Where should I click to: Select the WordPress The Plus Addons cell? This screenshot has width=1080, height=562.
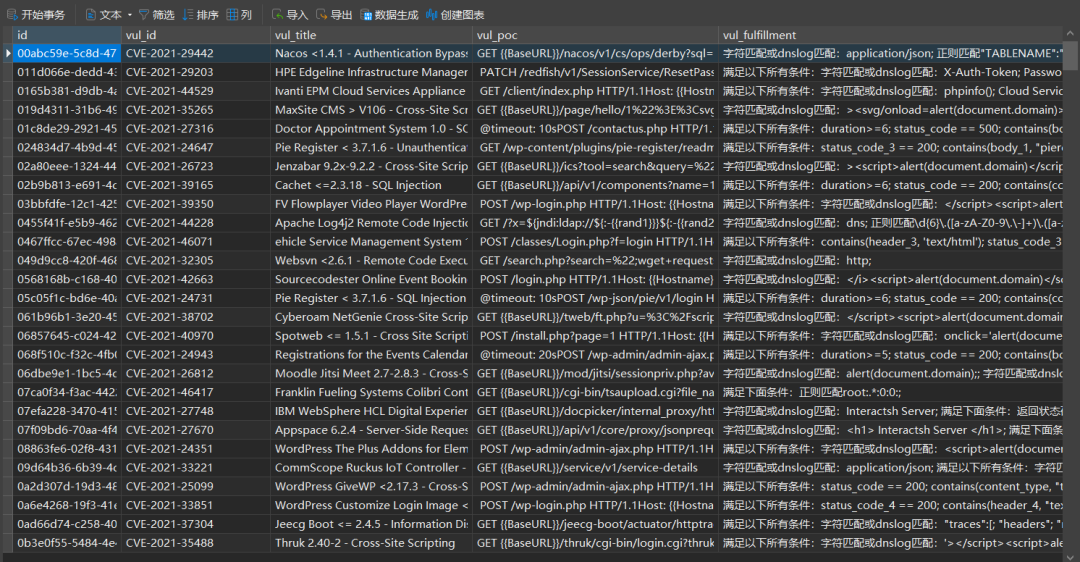371,448
